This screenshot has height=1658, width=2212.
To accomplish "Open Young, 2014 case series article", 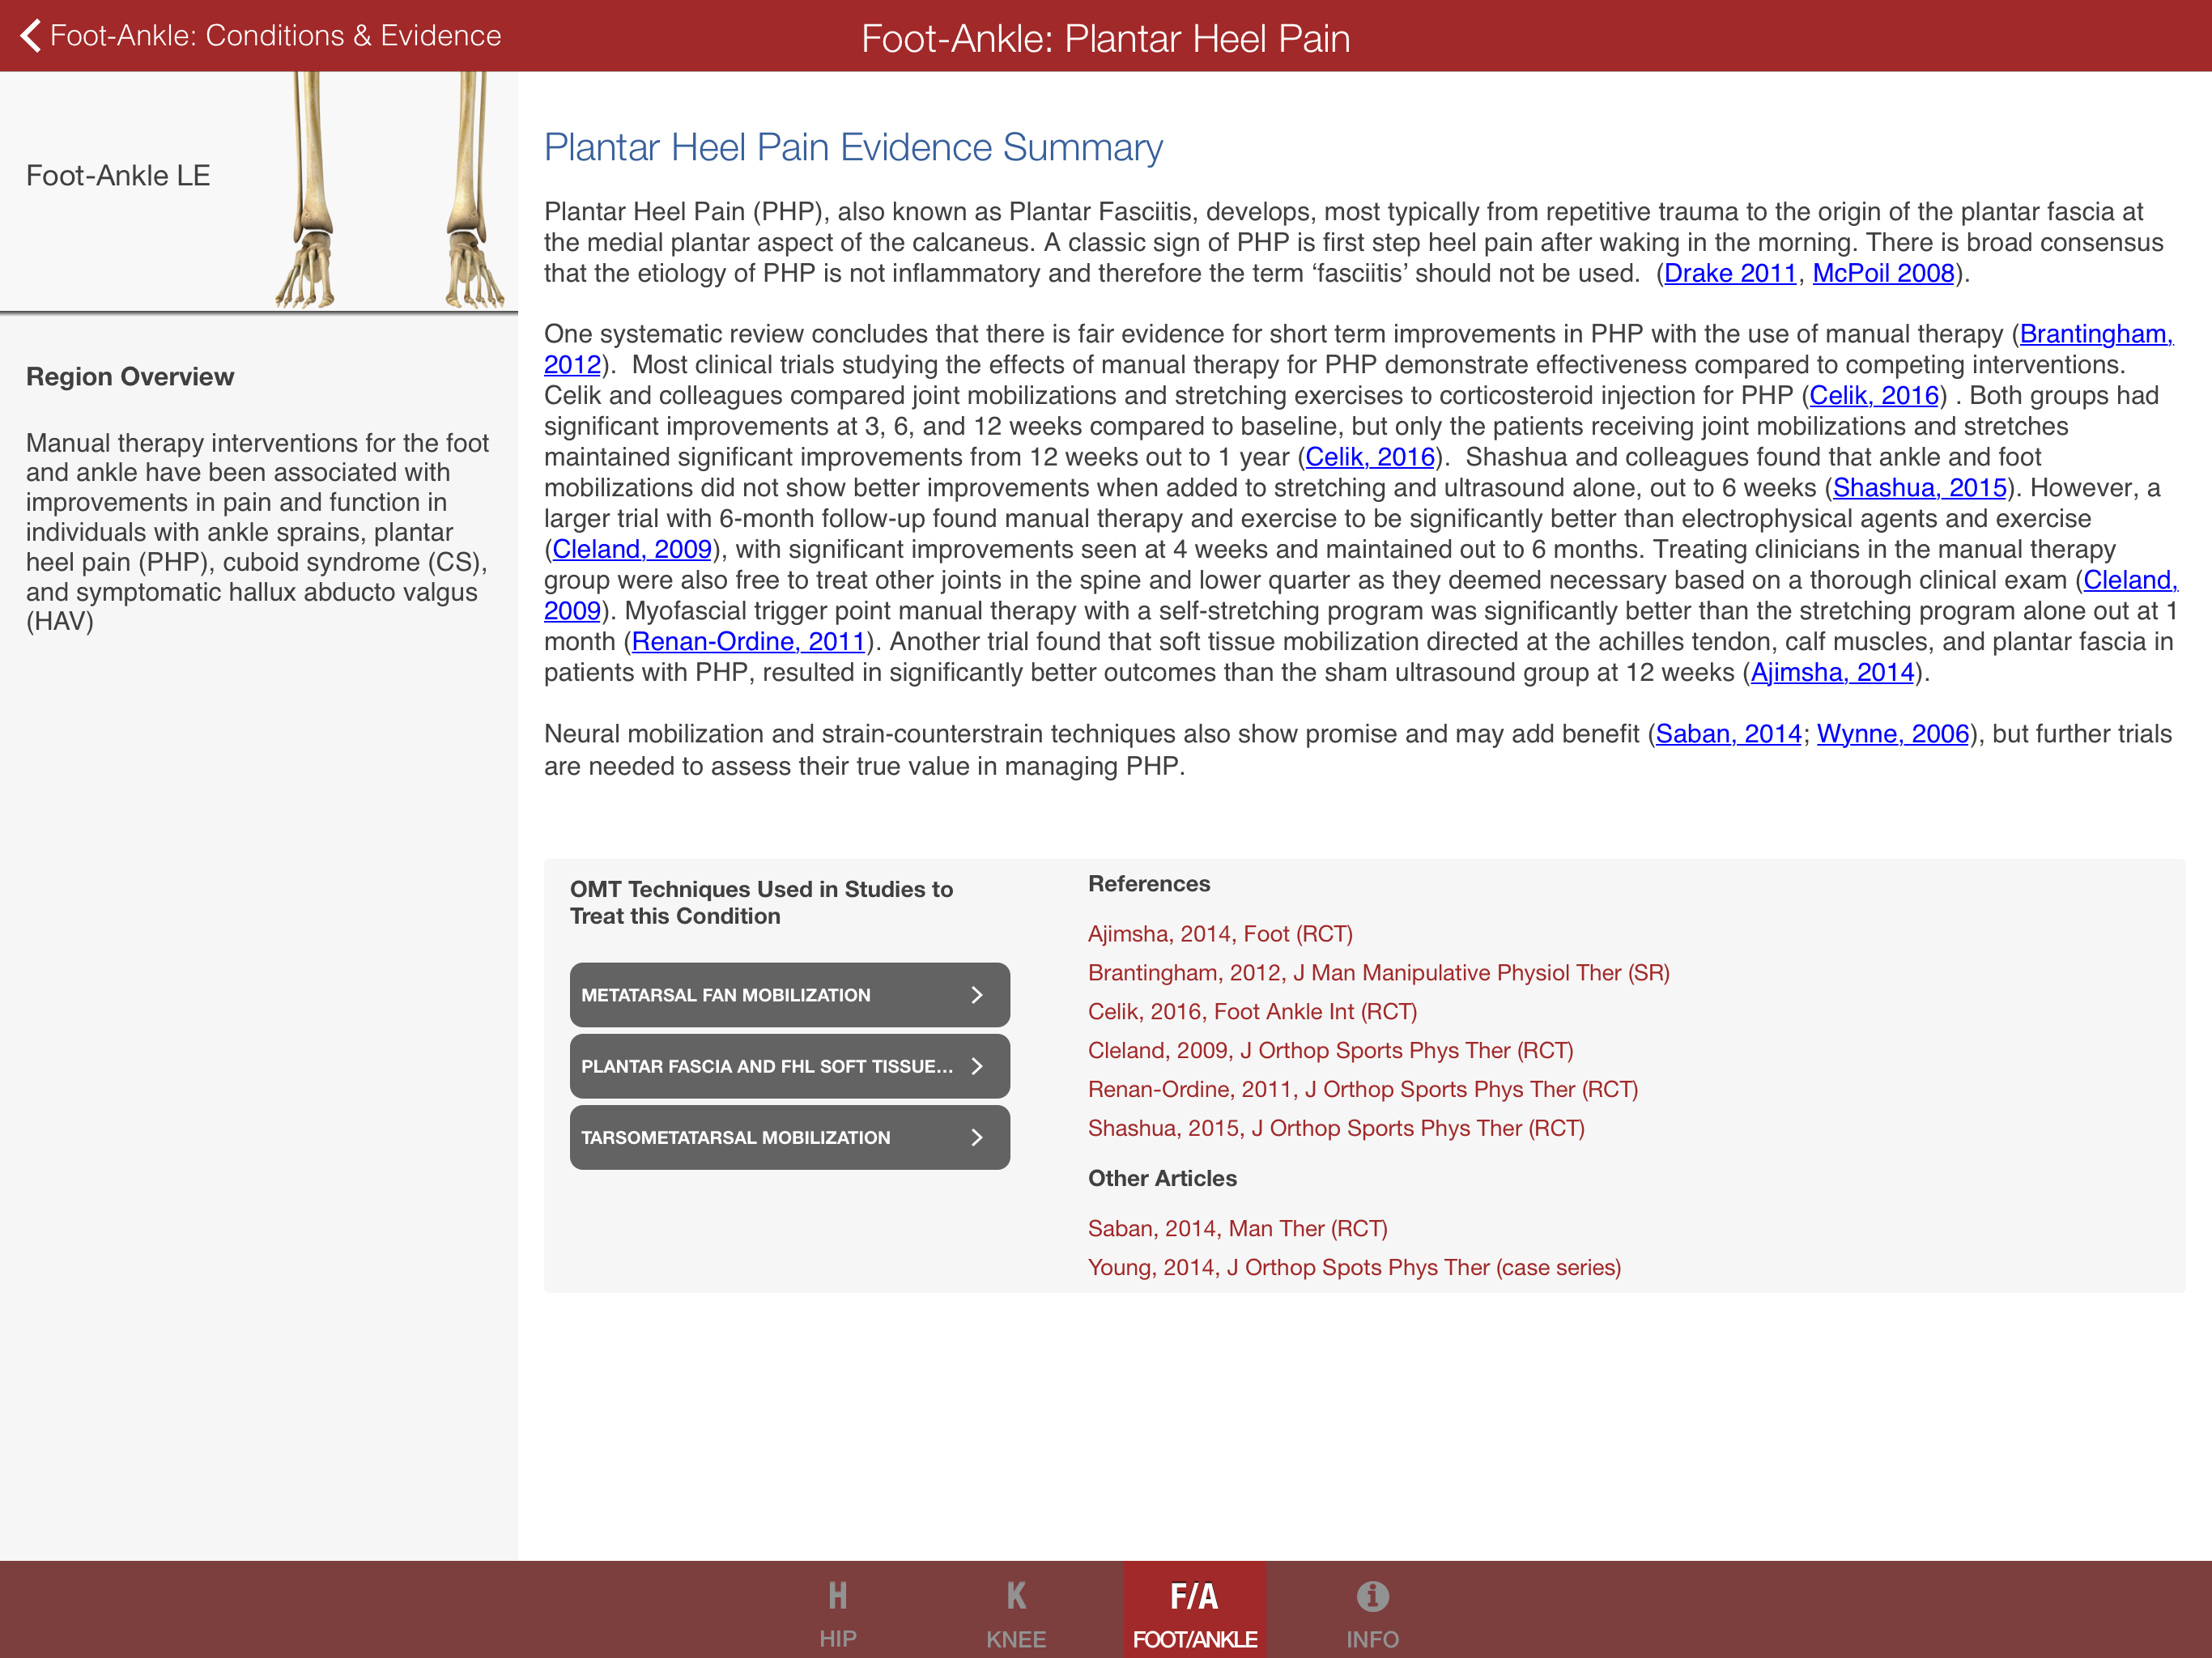I will point(1353,1267).
